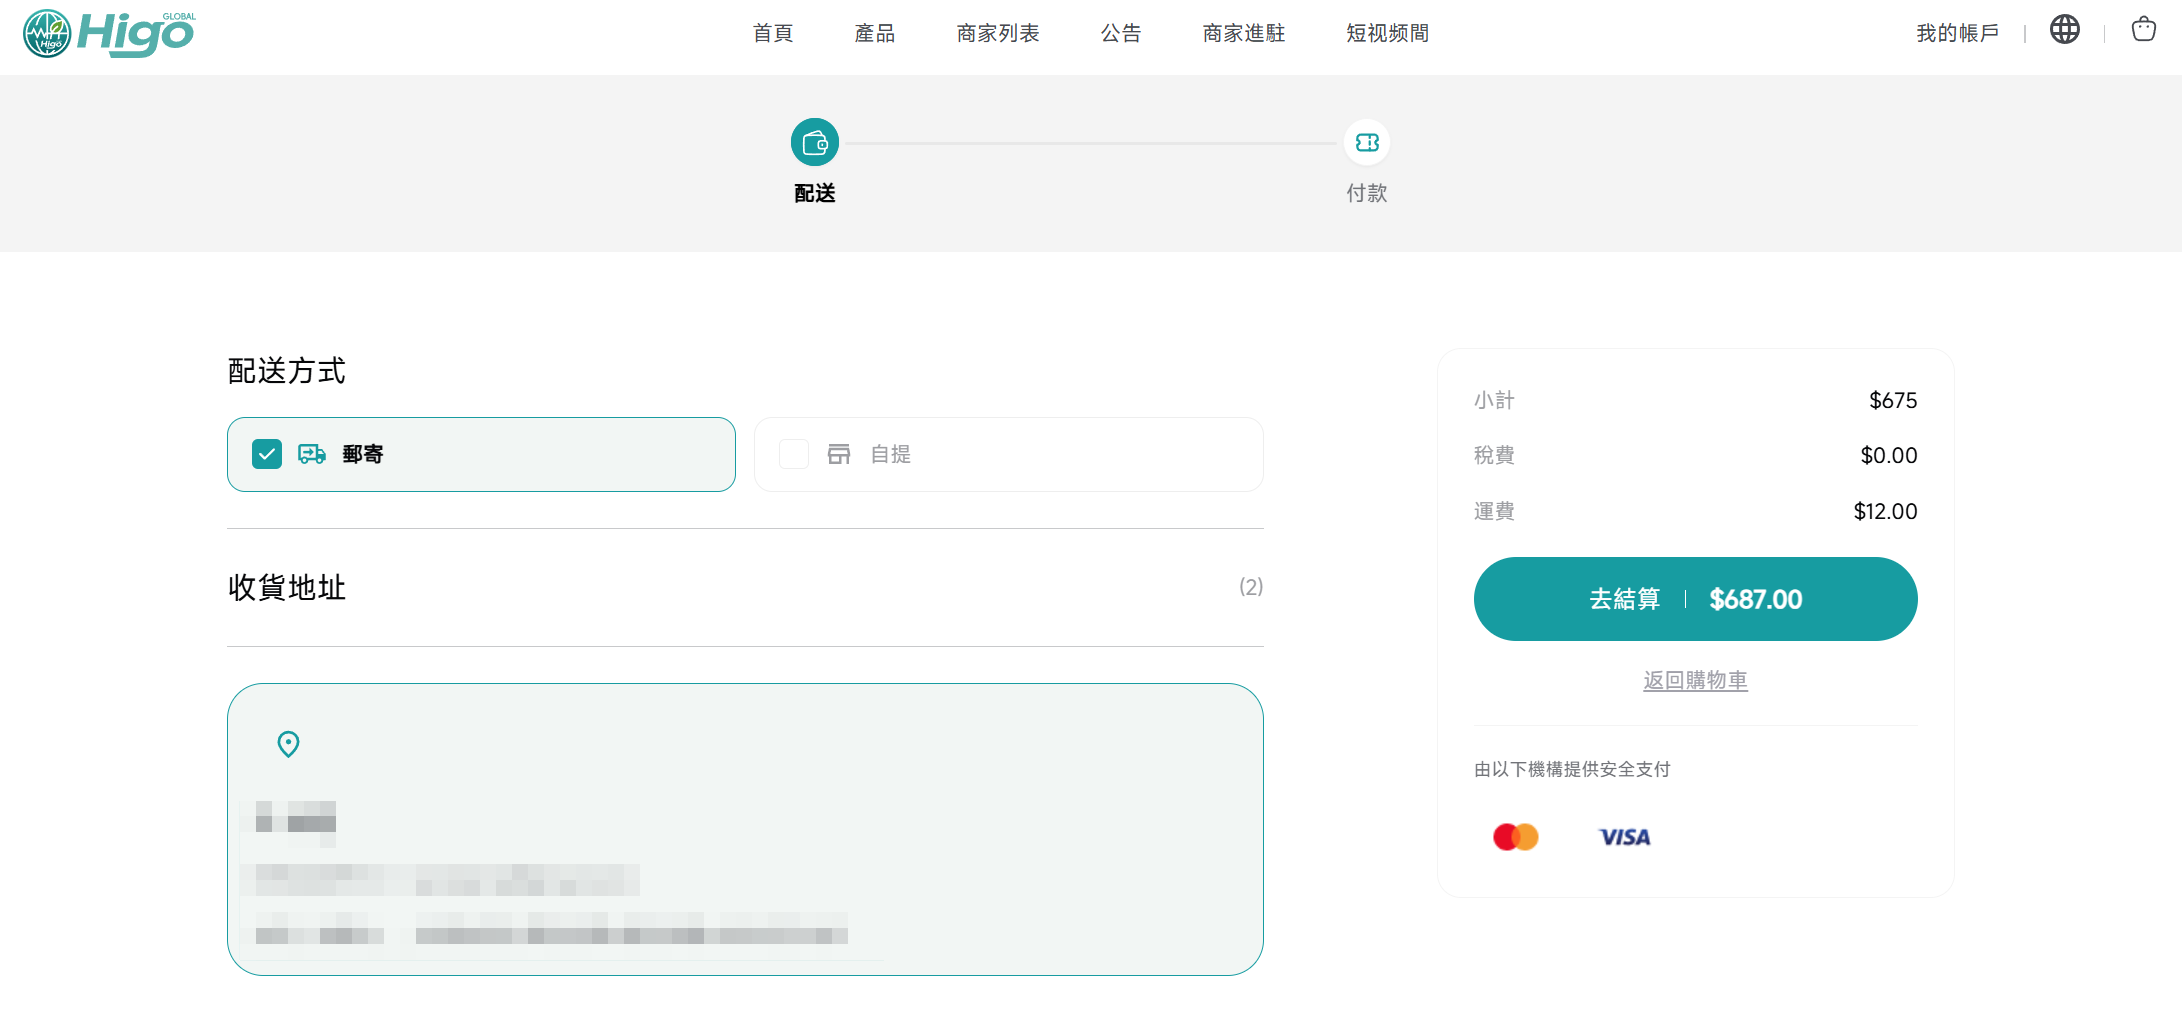
Task: Click the 稅費 label
Action: (1494, 455)
